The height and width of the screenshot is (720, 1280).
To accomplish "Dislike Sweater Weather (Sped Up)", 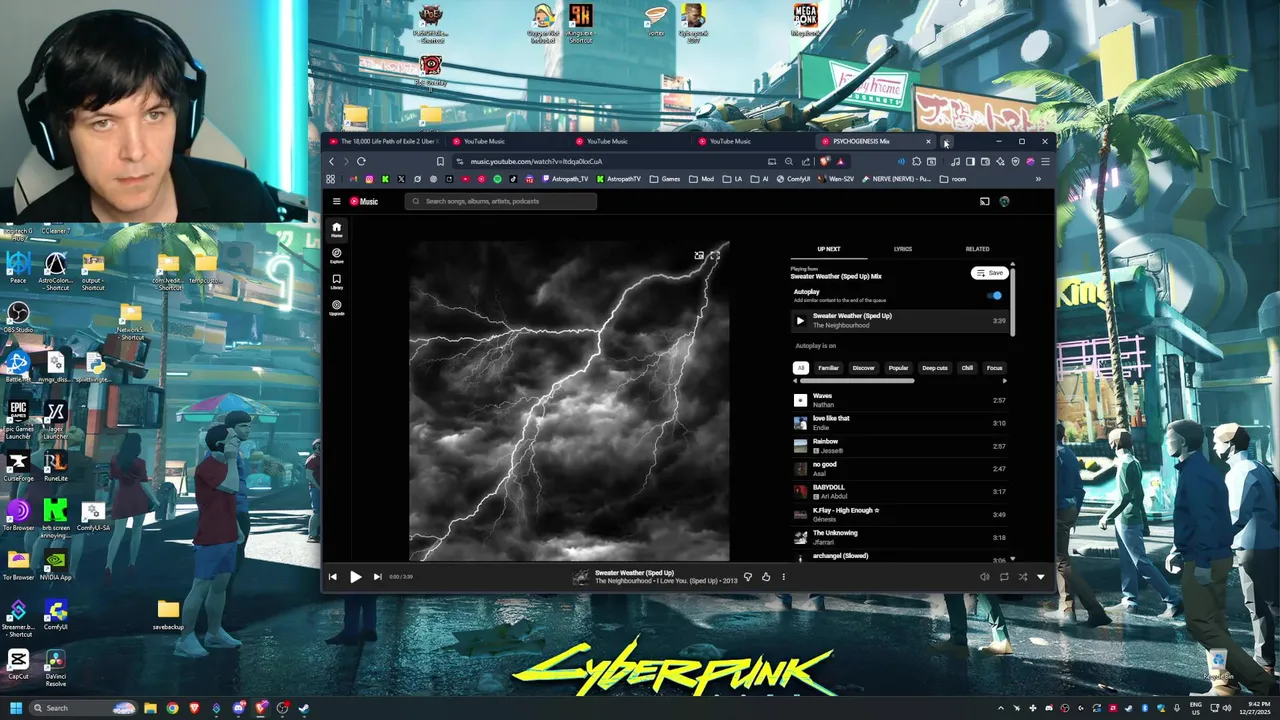I will [x=747, y=577].
